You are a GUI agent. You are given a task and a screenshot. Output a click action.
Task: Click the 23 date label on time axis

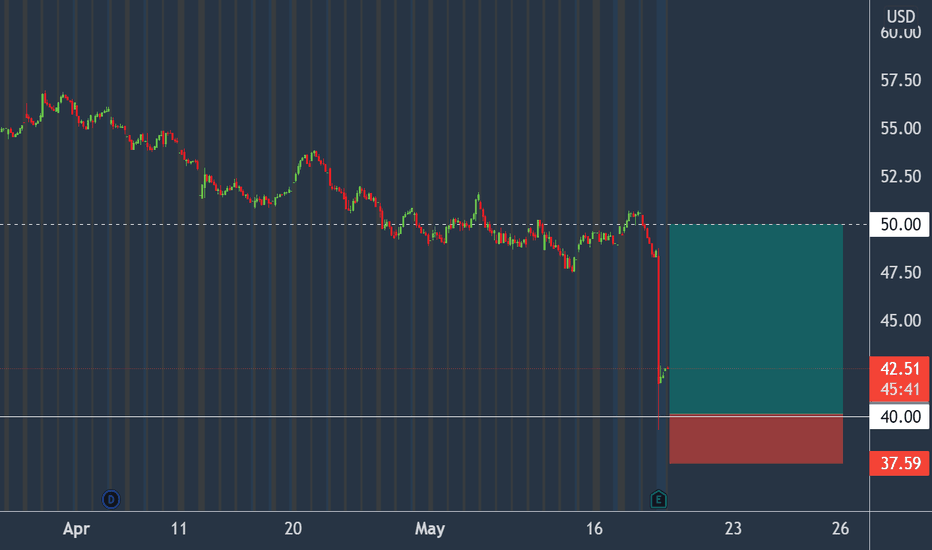[x=733, y=529]
